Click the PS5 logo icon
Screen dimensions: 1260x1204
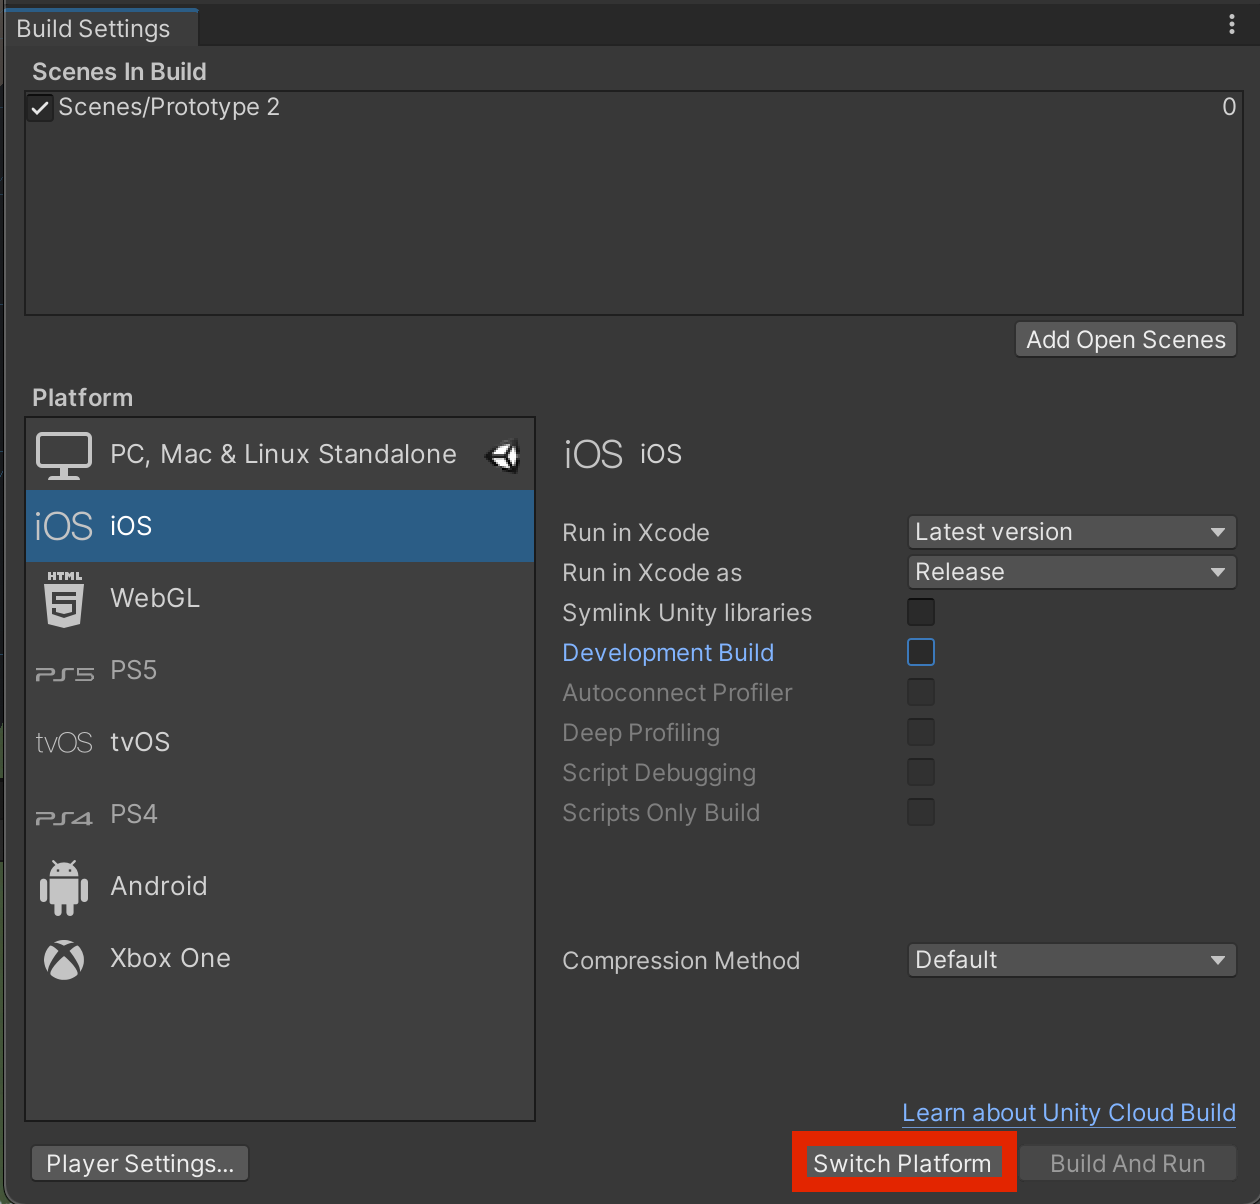pos(64,674)
